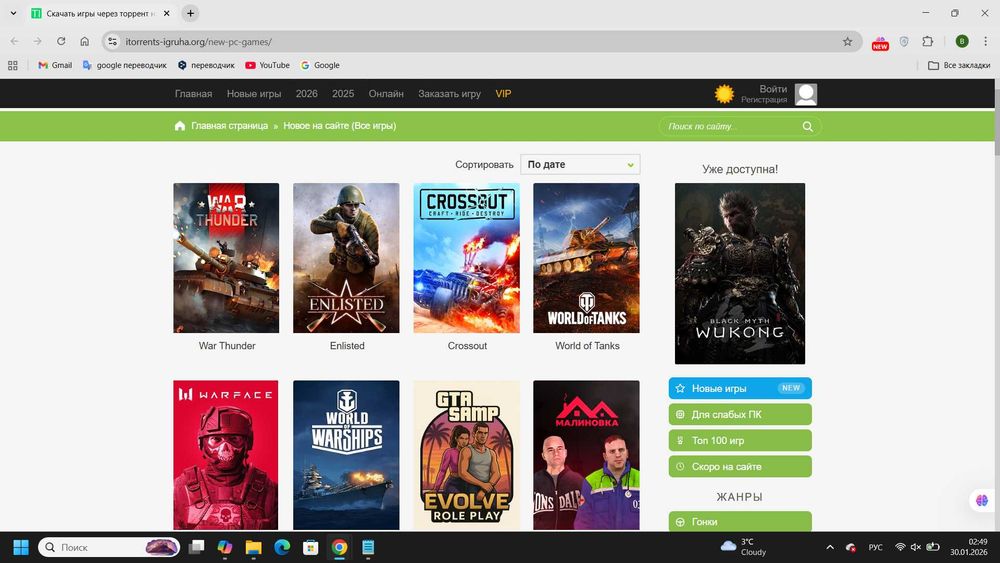Open the Black Myth Wukong banner
The width and height of the screenshot is (1000, 563).
[740, 274]
